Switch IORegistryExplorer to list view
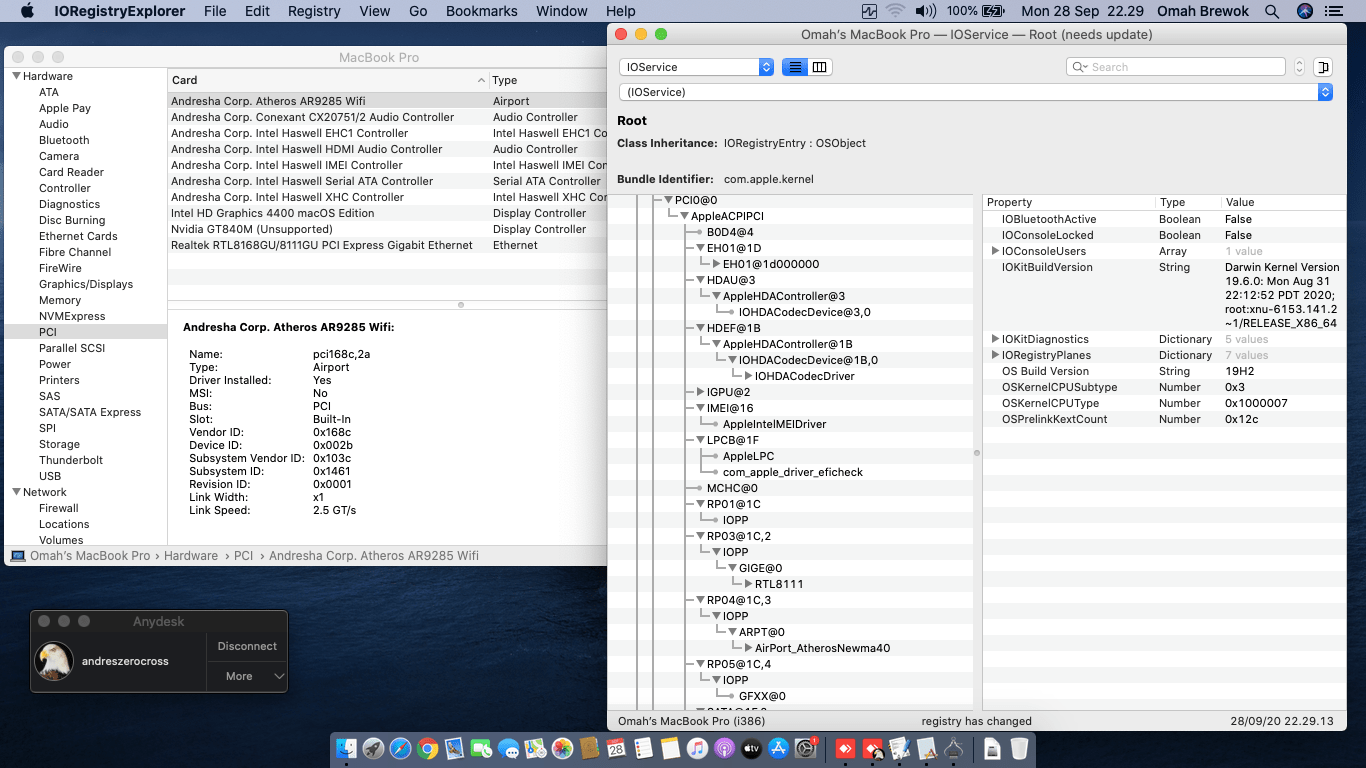The width and height of the screenshot is (1366, 768). 795,67
